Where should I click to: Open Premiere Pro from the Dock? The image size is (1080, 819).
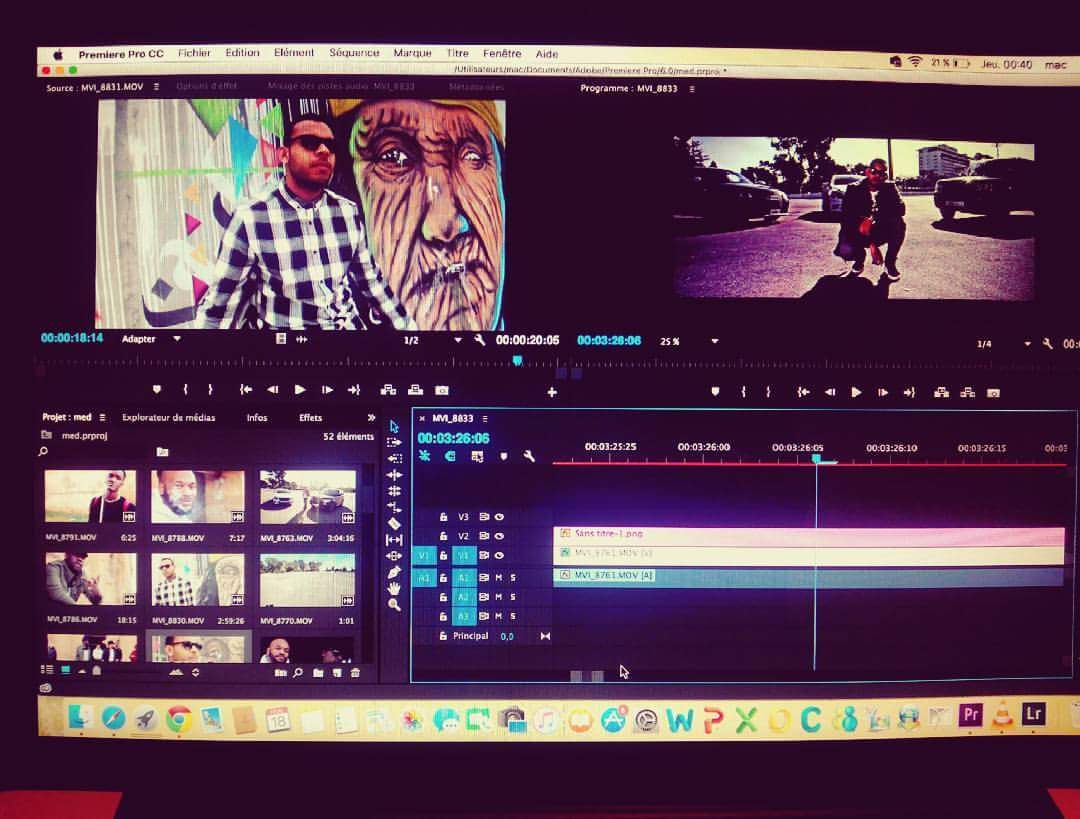(x=970, y=715)
